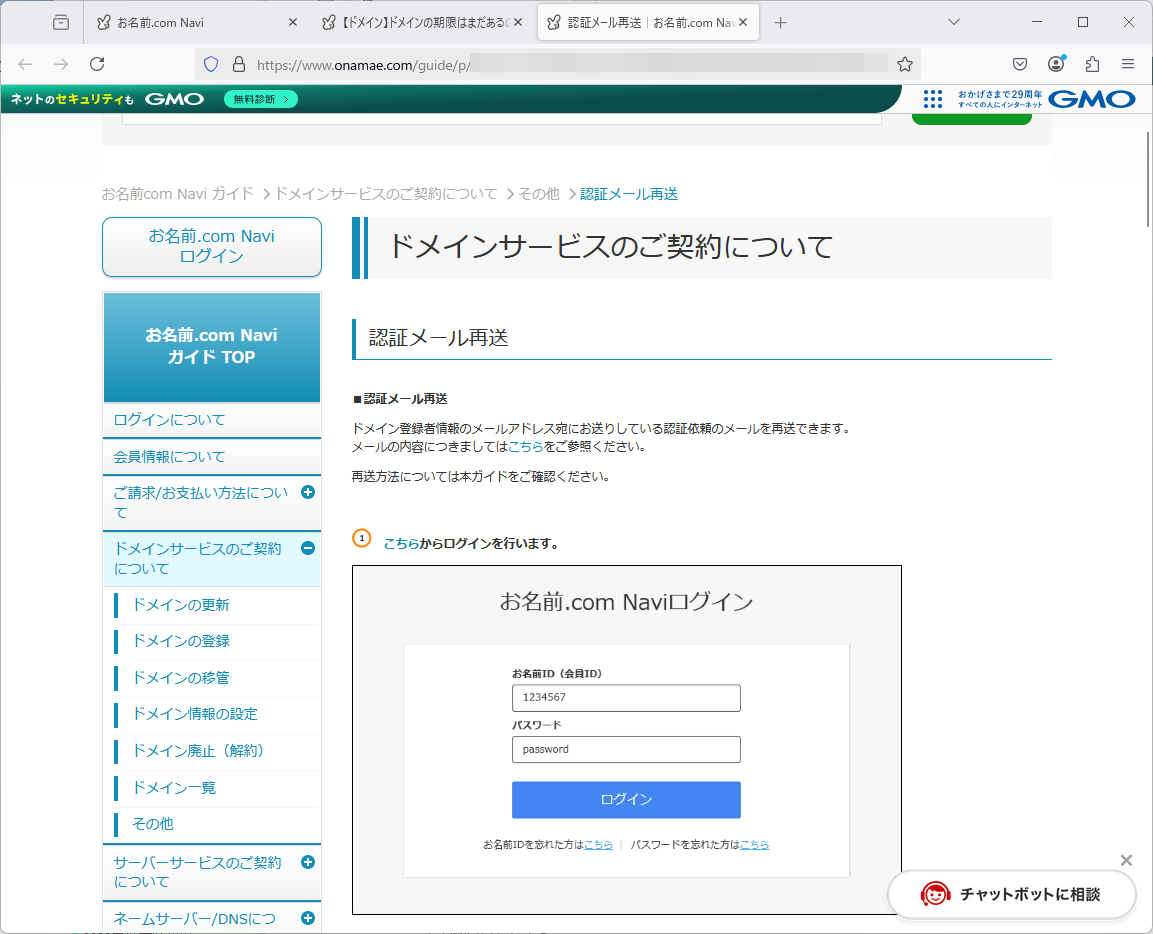Open a new tab with plus button
Screen dimensions: 1153x934
click(x=781, y=22)
